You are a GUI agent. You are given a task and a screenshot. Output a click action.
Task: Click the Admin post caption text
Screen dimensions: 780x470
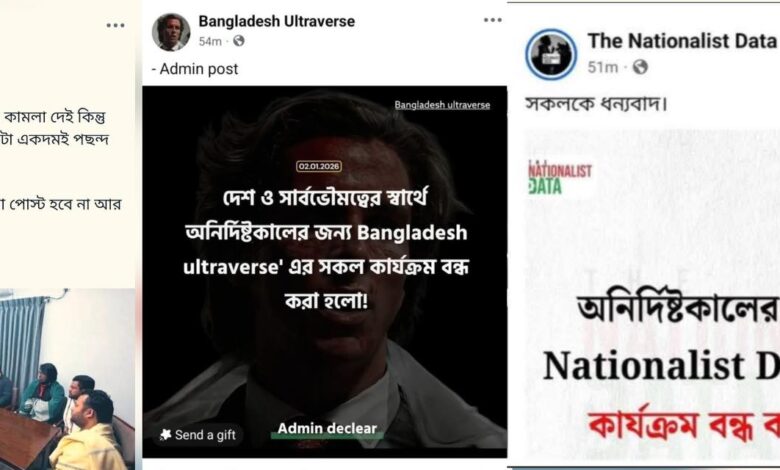(195, 69)
